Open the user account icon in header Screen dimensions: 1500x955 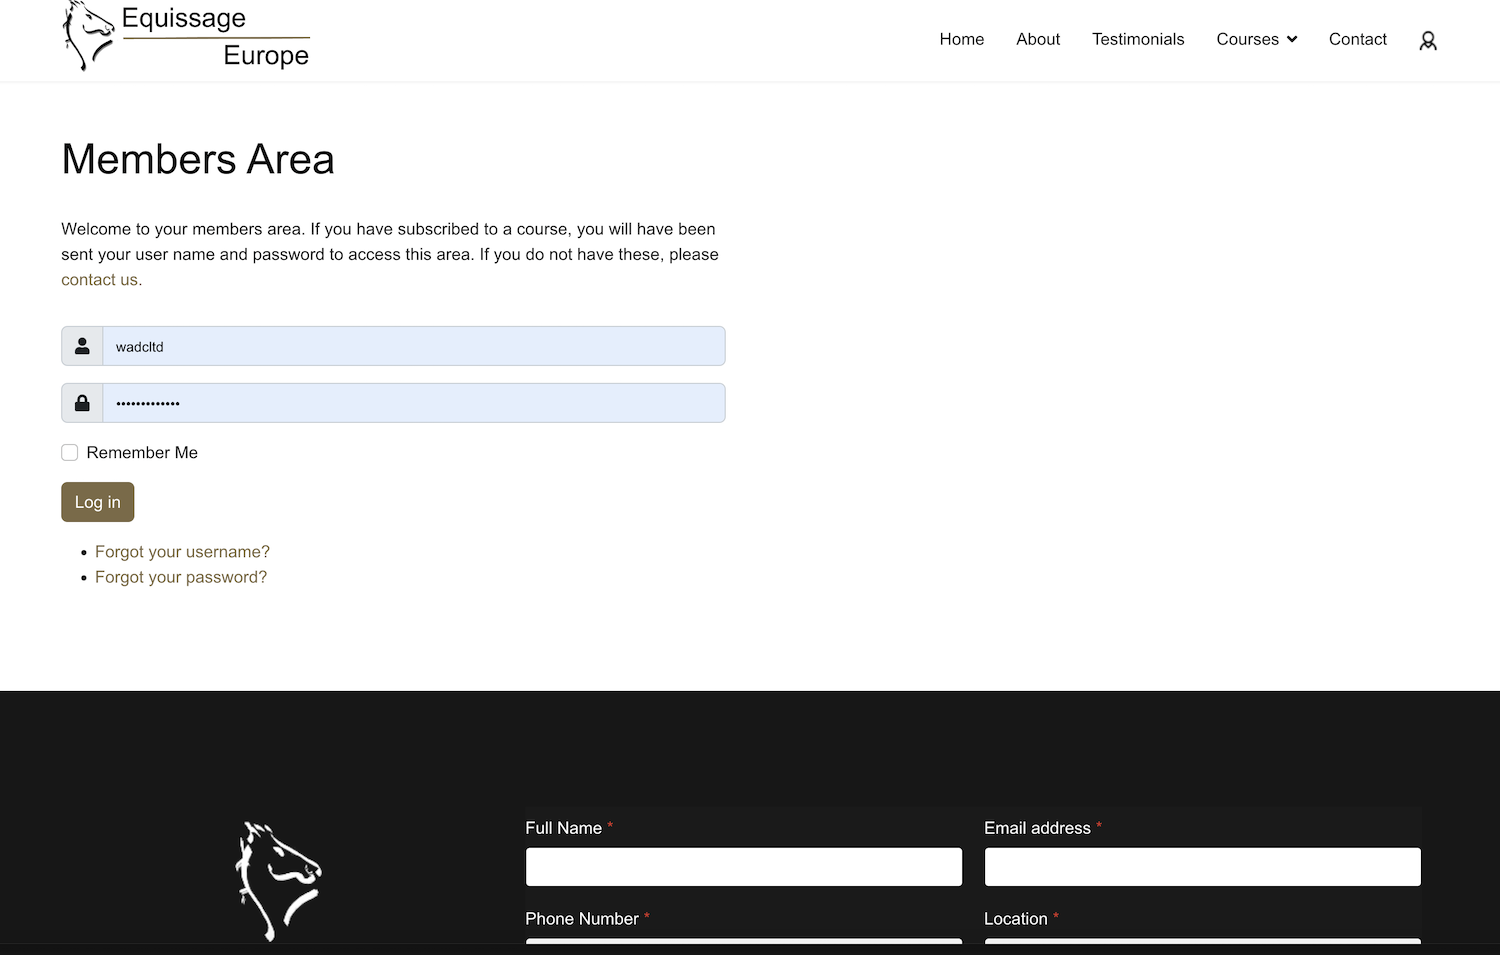click(1427, 41)
